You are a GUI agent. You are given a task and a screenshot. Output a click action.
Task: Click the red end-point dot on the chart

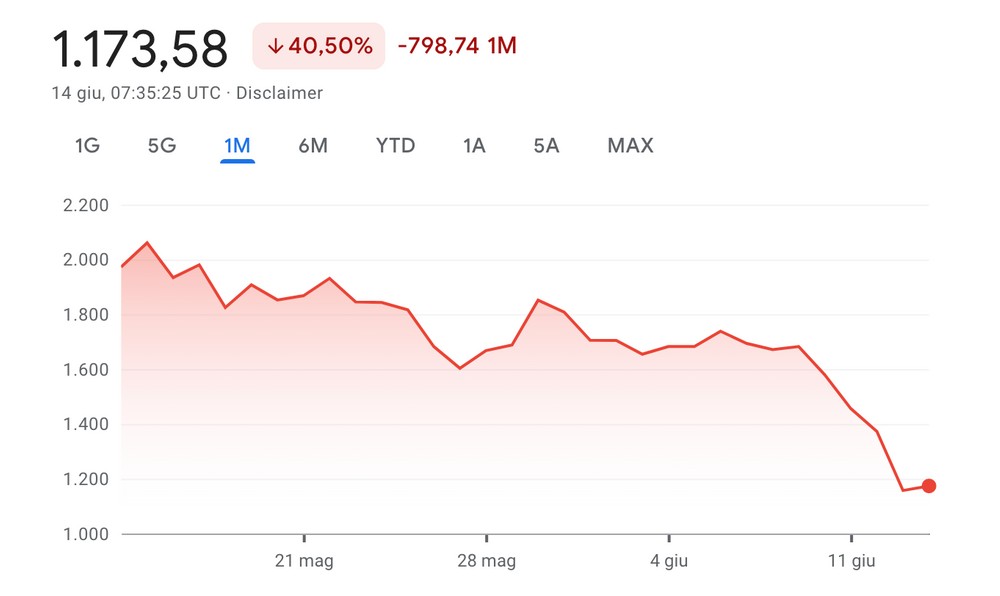point(929,486)
